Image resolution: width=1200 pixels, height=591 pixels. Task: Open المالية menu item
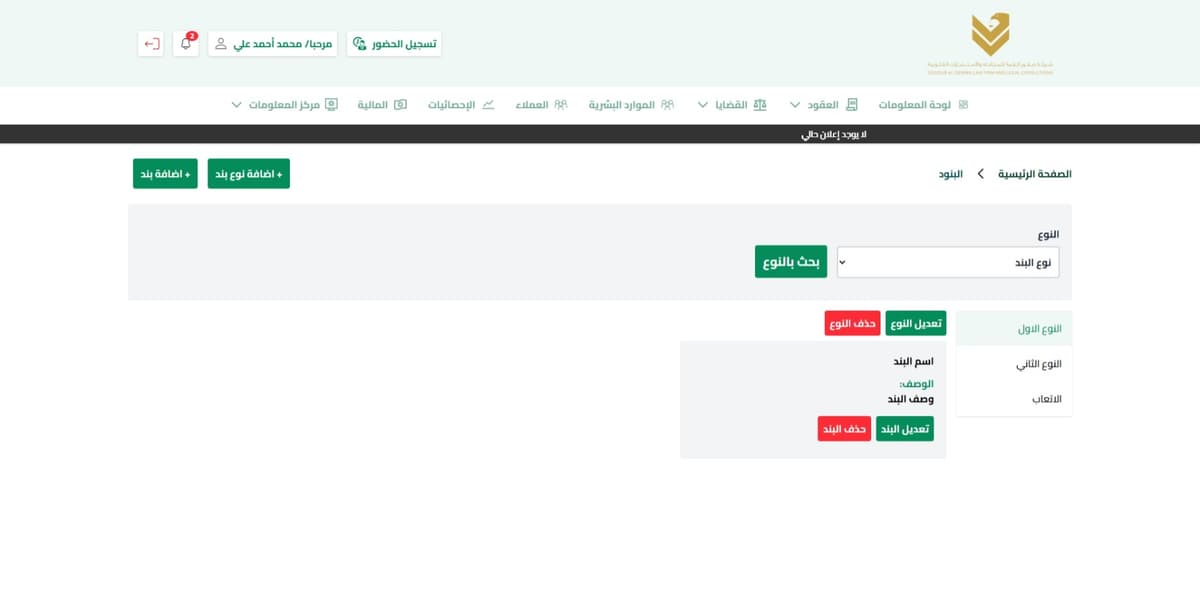click(373, 104)
